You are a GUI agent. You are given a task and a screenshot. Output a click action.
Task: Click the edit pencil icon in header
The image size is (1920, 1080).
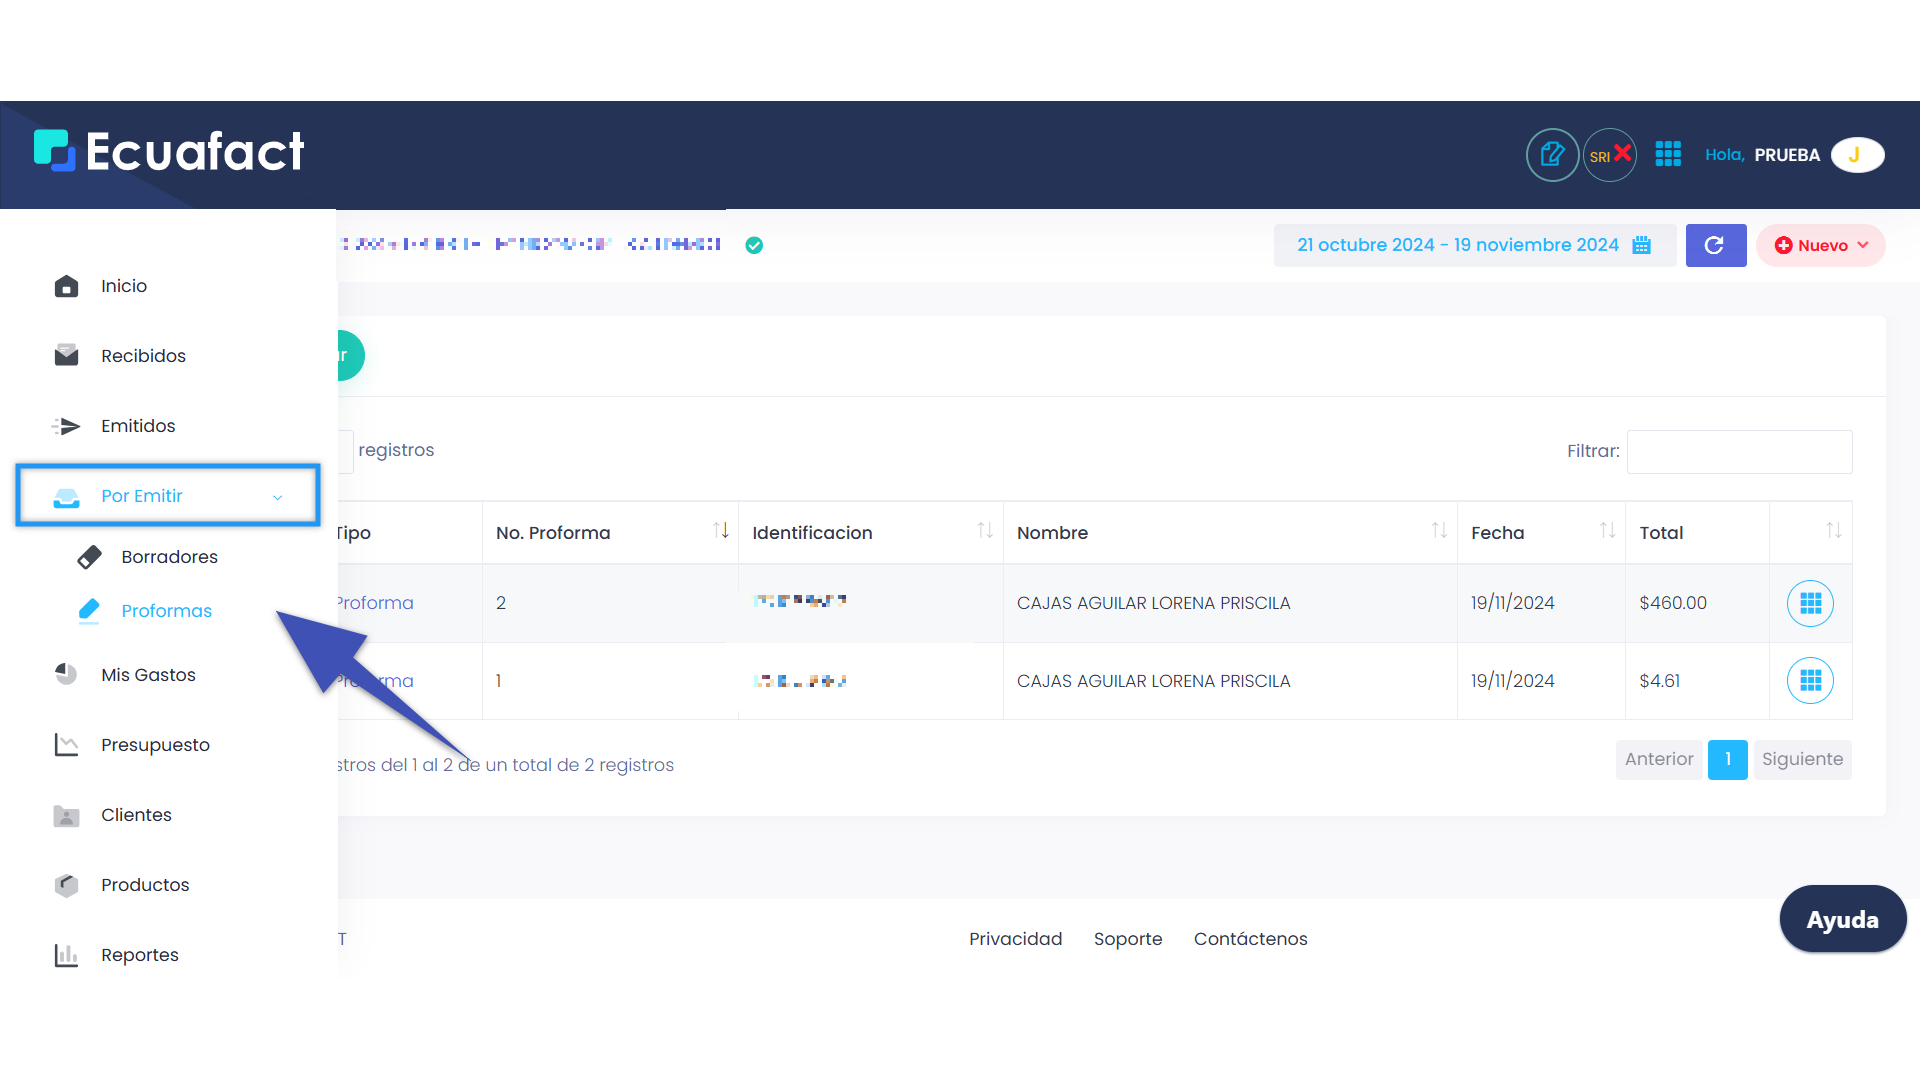(x=1552, y=155)
